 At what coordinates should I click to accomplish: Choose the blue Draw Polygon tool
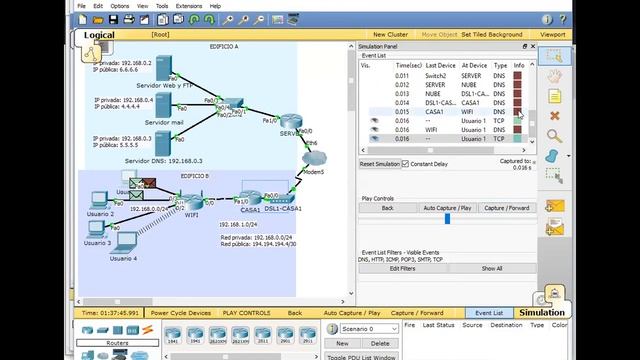tap(552, 156)
